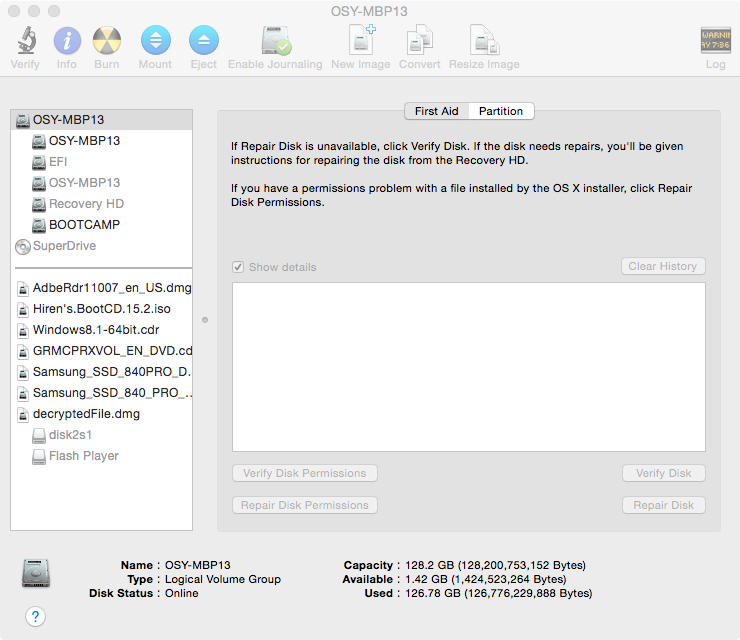Switch to the First Aid tab
740x640 pixels.
tap(437, 111)
